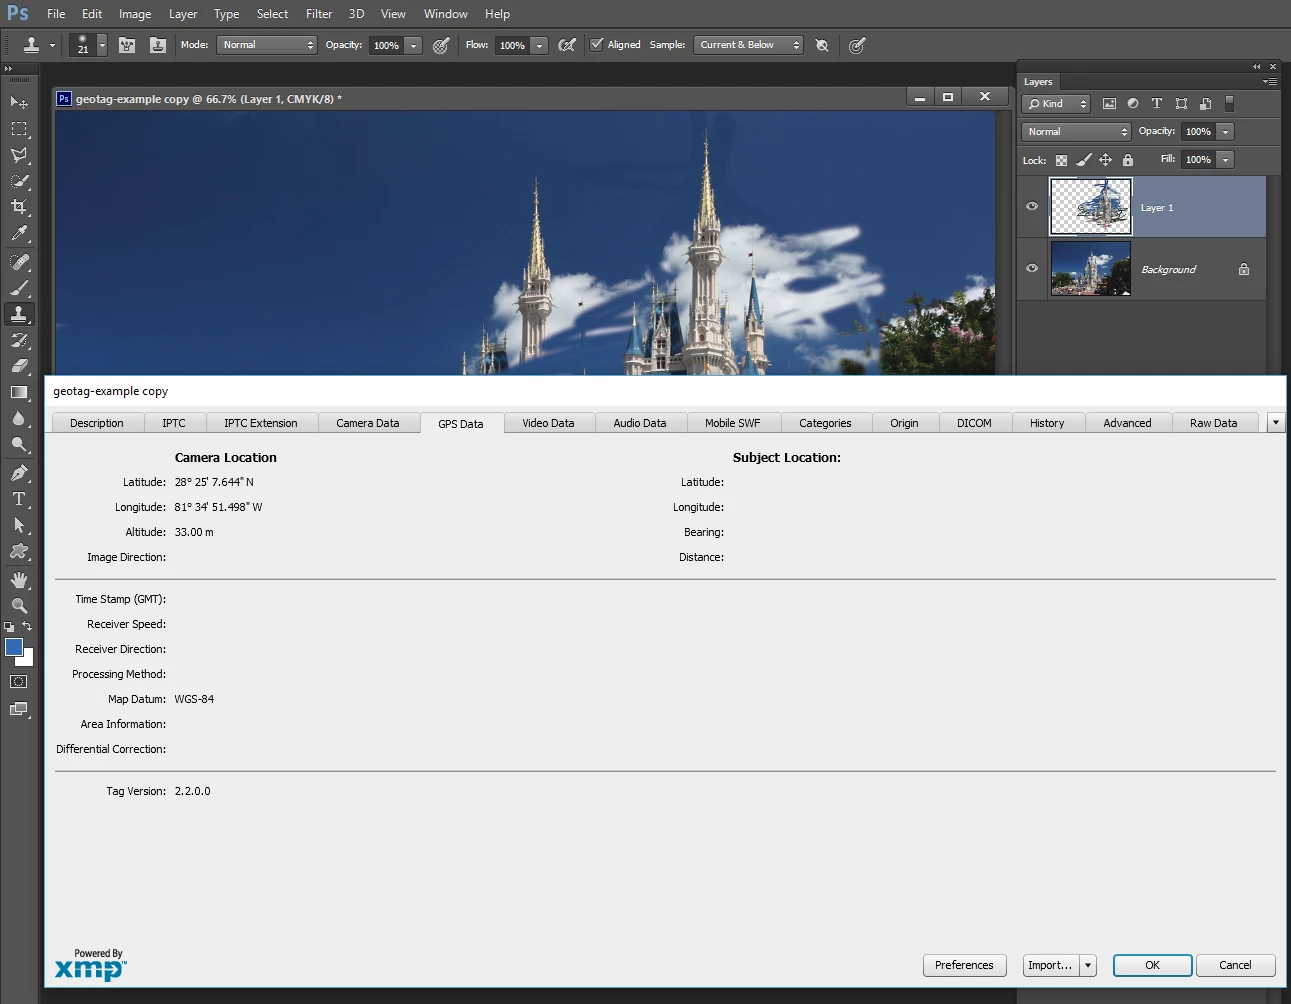
Task: Switch to the IPTC Extension tab
Action: [261, 423]
